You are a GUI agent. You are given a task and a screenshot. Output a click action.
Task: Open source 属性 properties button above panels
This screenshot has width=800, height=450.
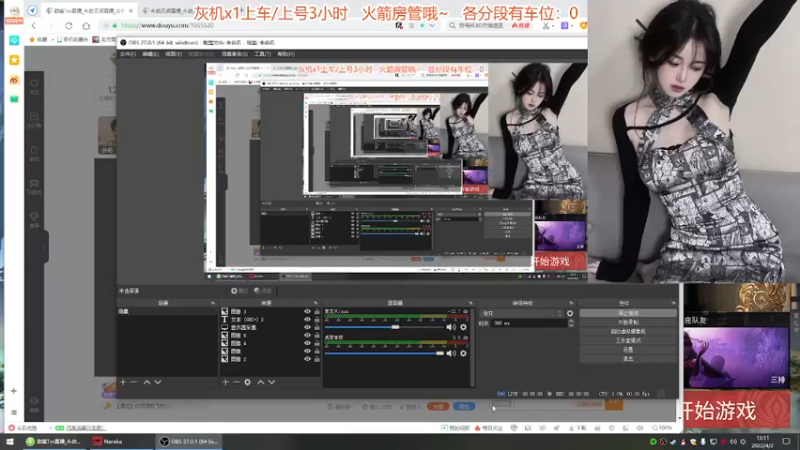pos(239,291)
